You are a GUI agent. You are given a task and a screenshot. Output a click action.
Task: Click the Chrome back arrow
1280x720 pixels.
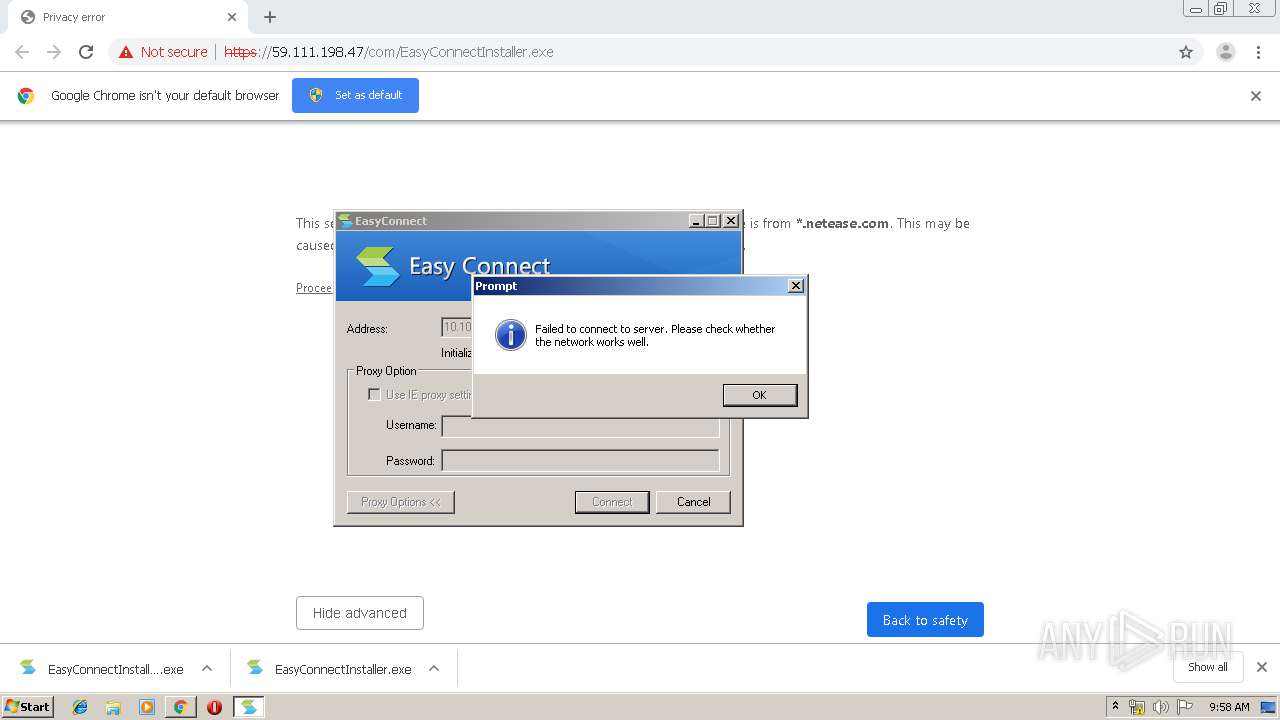click(22, 52)
